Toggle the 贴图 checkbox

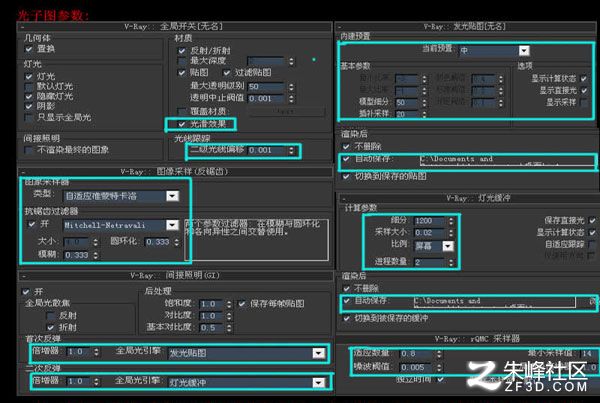[182, 72]
